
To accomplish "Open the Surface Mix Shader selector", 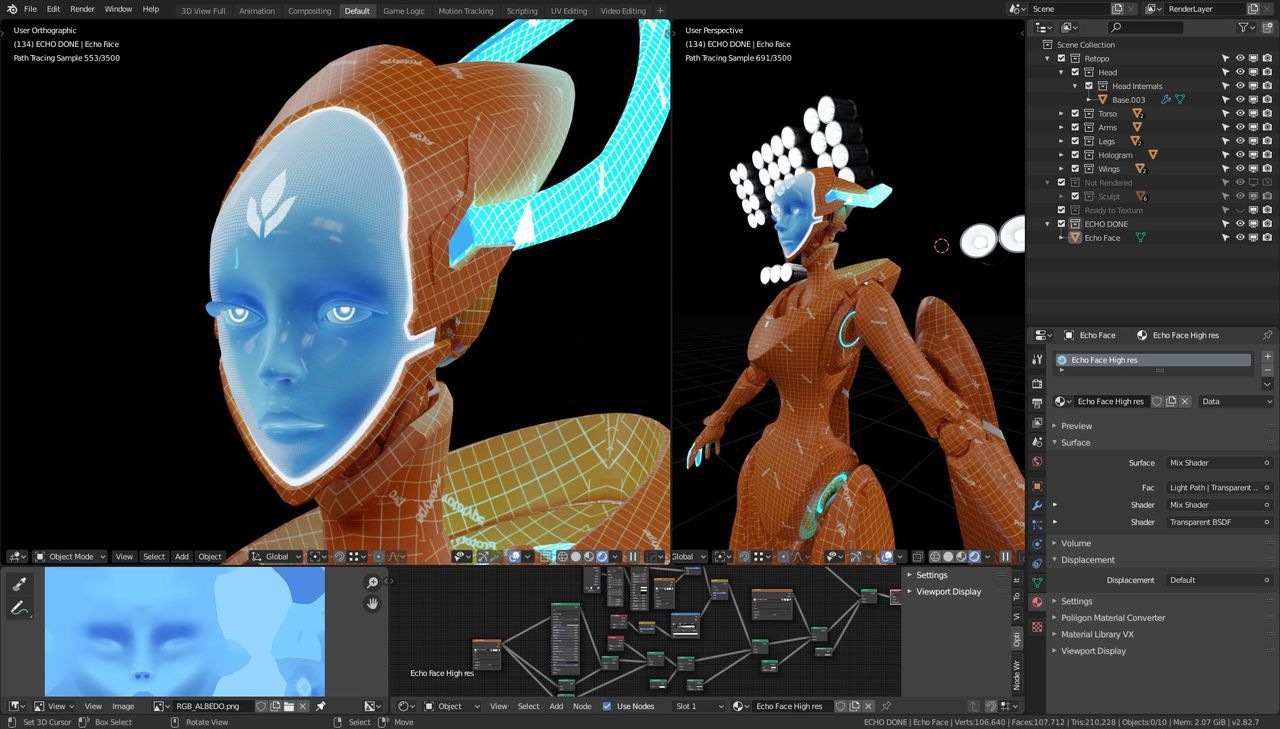I will click(1219, 463).
